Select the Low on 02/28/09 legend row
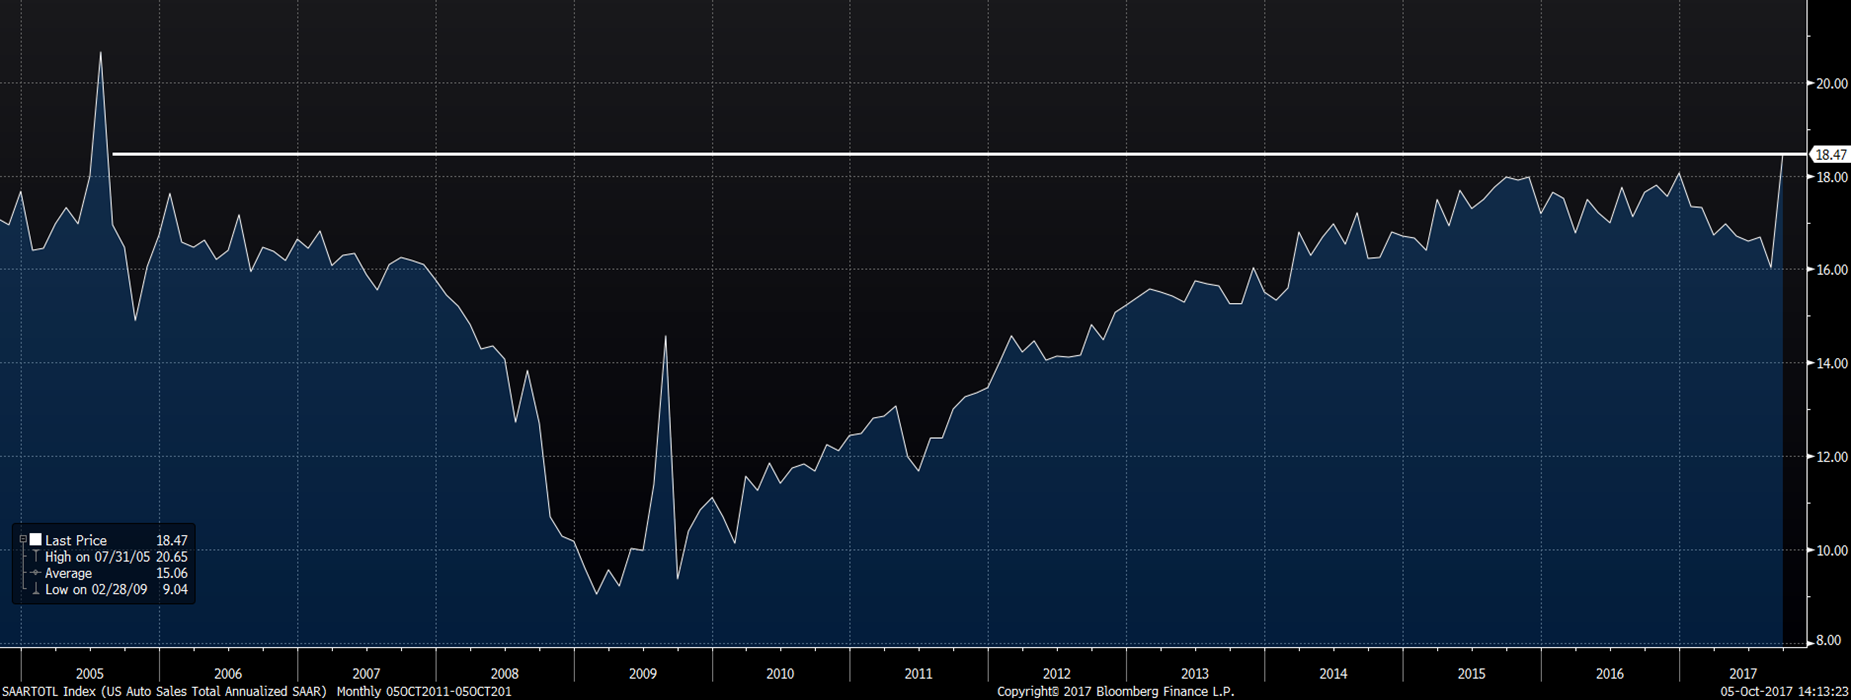This screenshot has height=700, width=1851. click(97, 590)
